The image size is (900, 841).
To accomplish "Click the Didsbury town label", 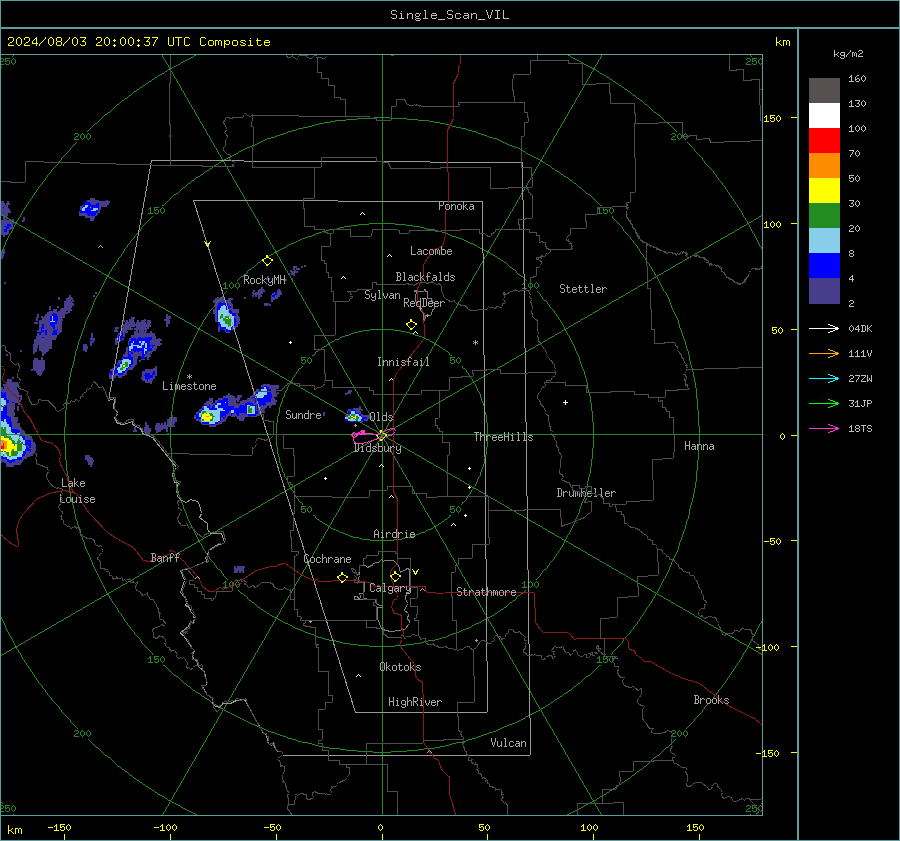I will click(x=377, y=448).
